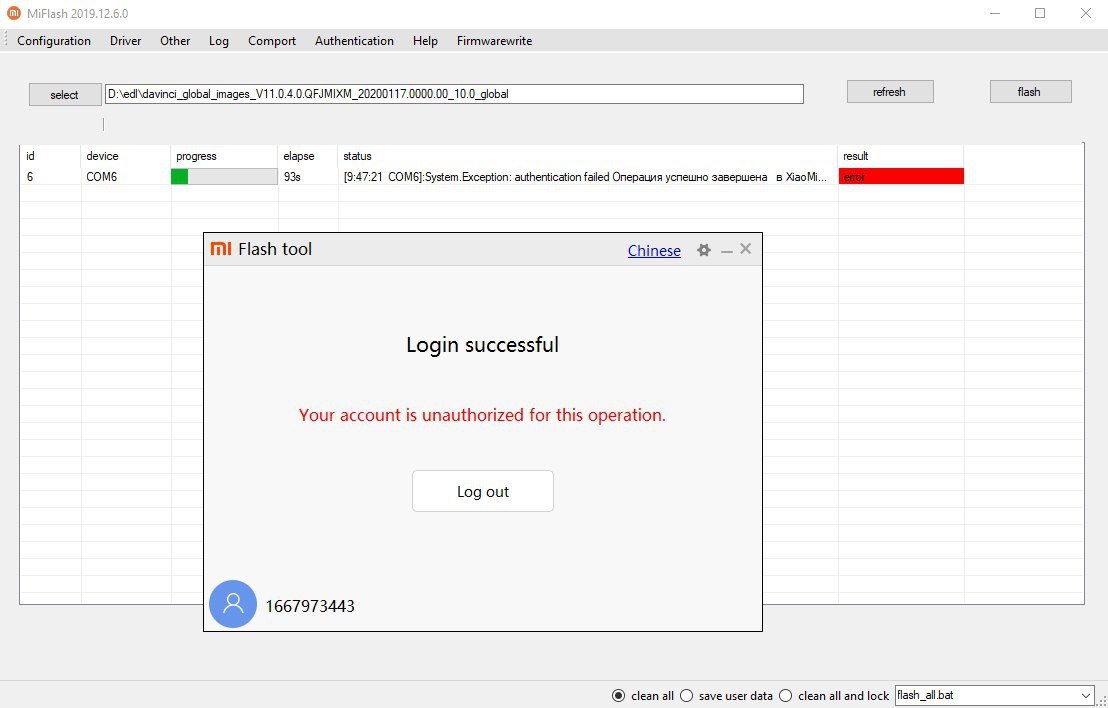The width and height of the screenshot is (1108, 708).
Task: Select the save user data option
Action: tap(687, 696)
